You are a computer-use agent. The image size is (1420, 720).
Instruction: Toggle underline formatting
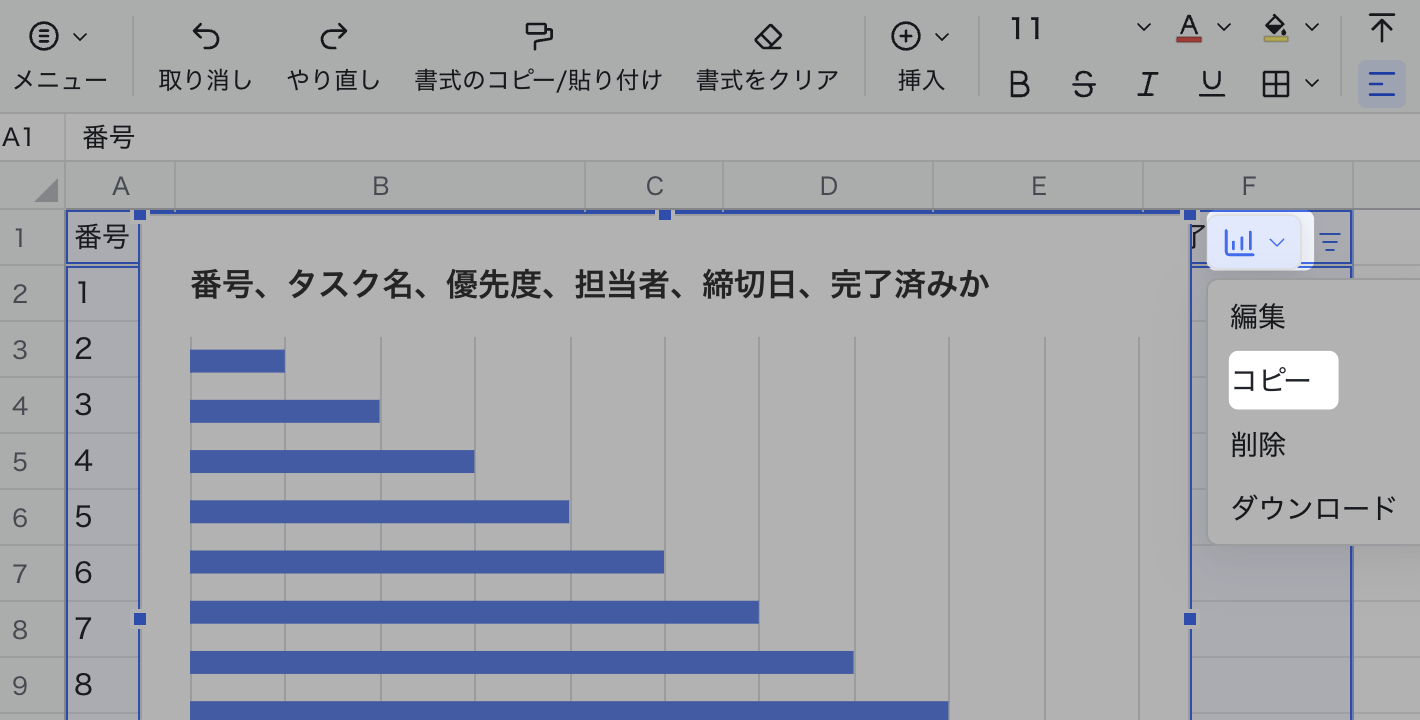coord(1212,85)
